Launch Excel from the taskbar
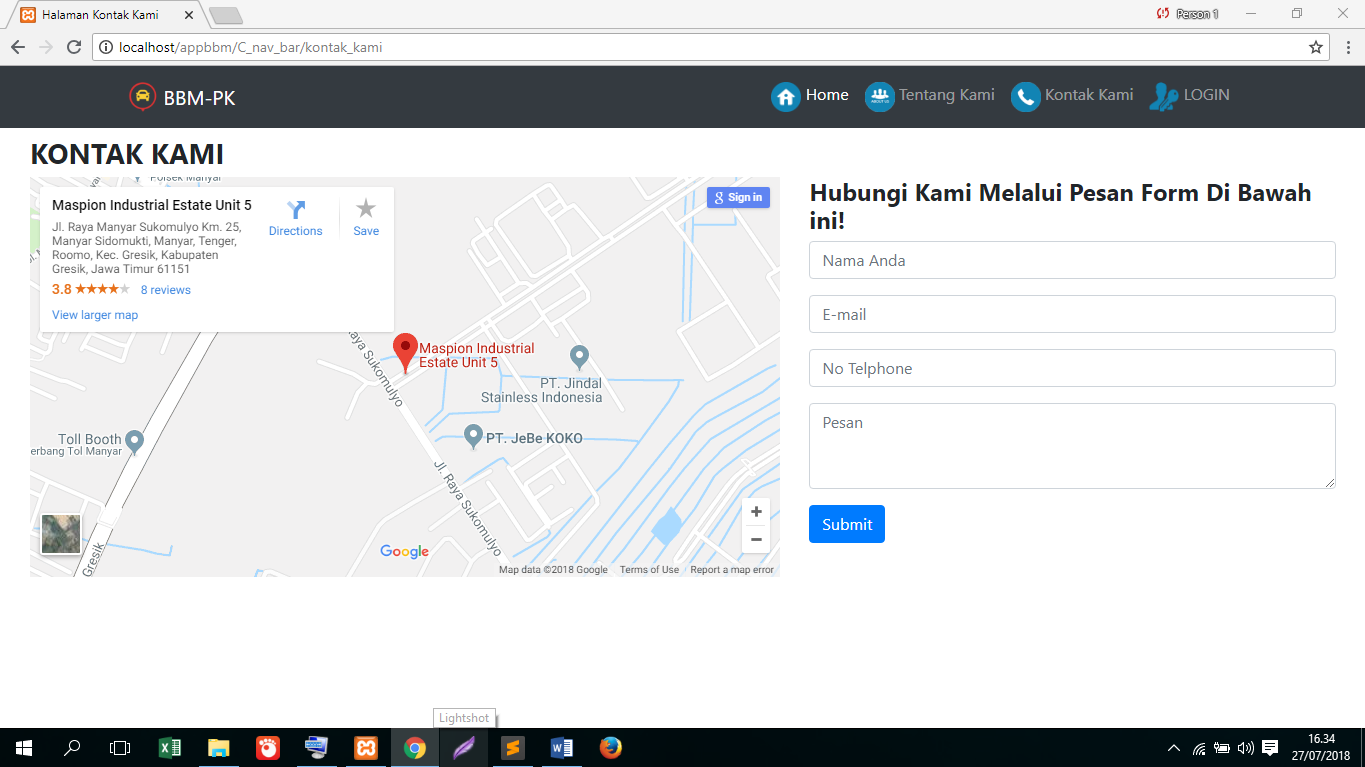 [170, 748]
